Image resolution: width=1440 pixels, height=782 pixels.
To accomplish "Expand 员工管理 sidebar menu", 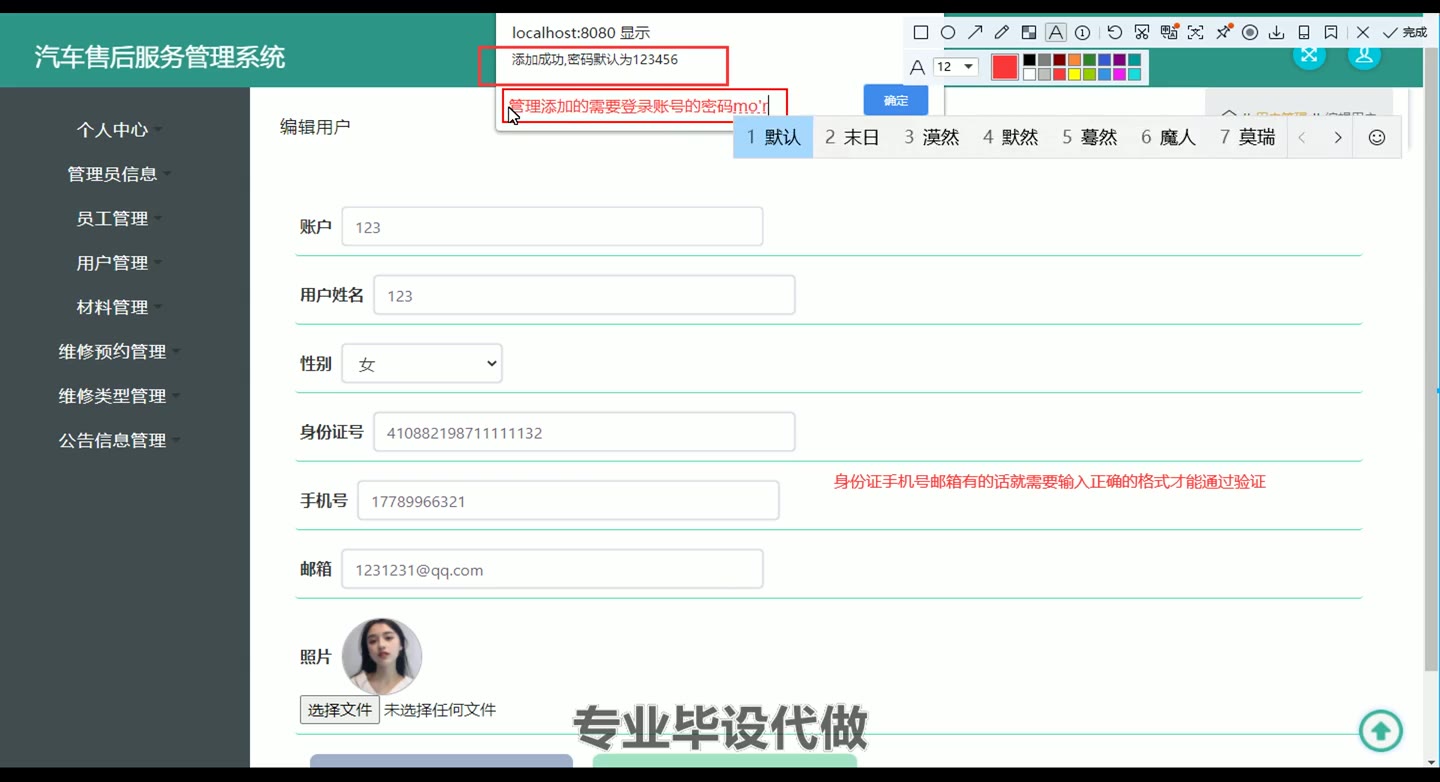I will (118, 218).
